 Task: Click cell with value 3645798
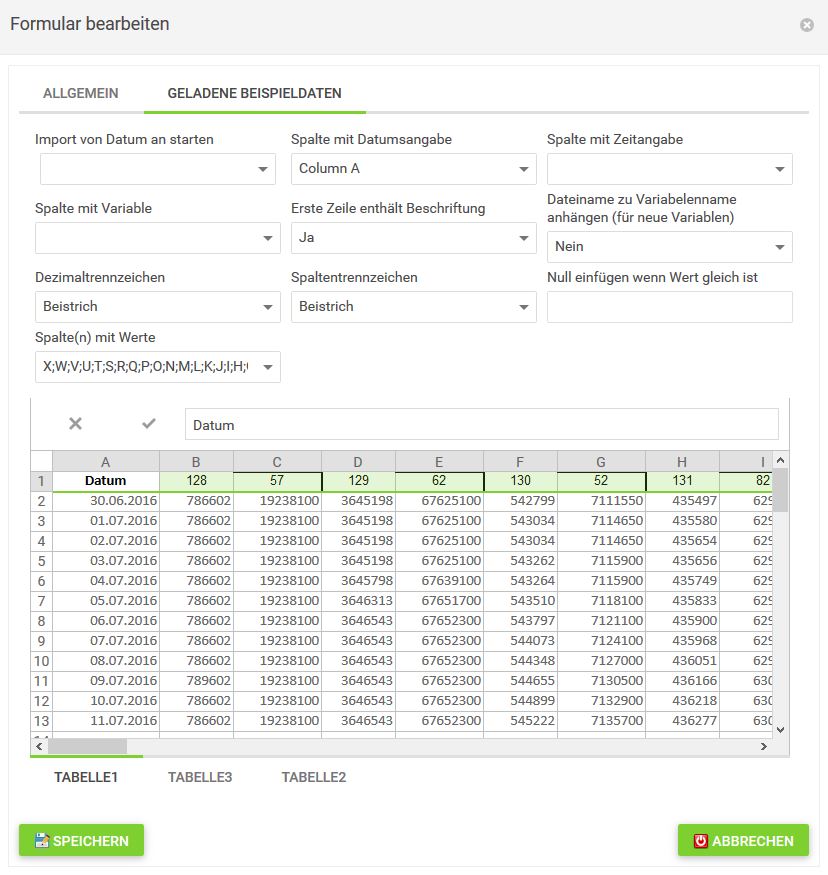tap(358, 581)
